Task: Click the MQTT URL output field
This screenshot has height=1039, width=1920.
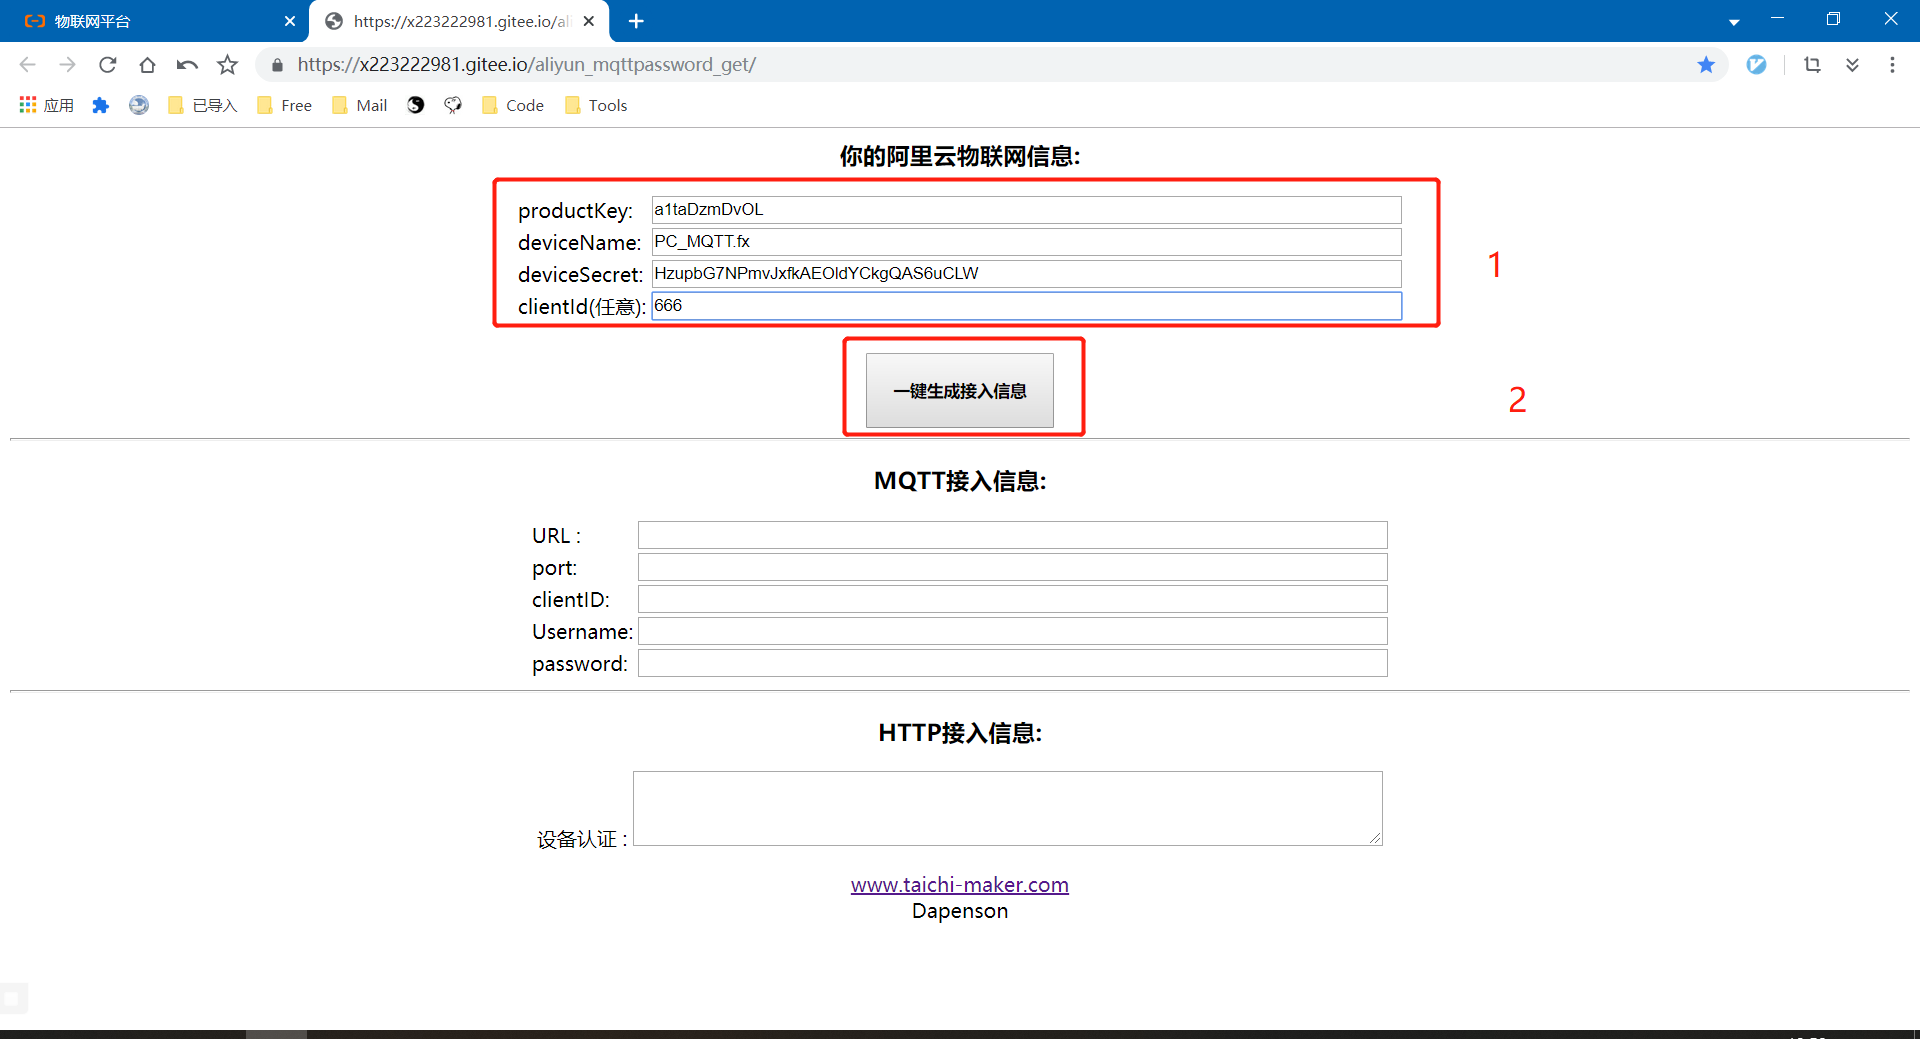Action: tap(1013, 535)
